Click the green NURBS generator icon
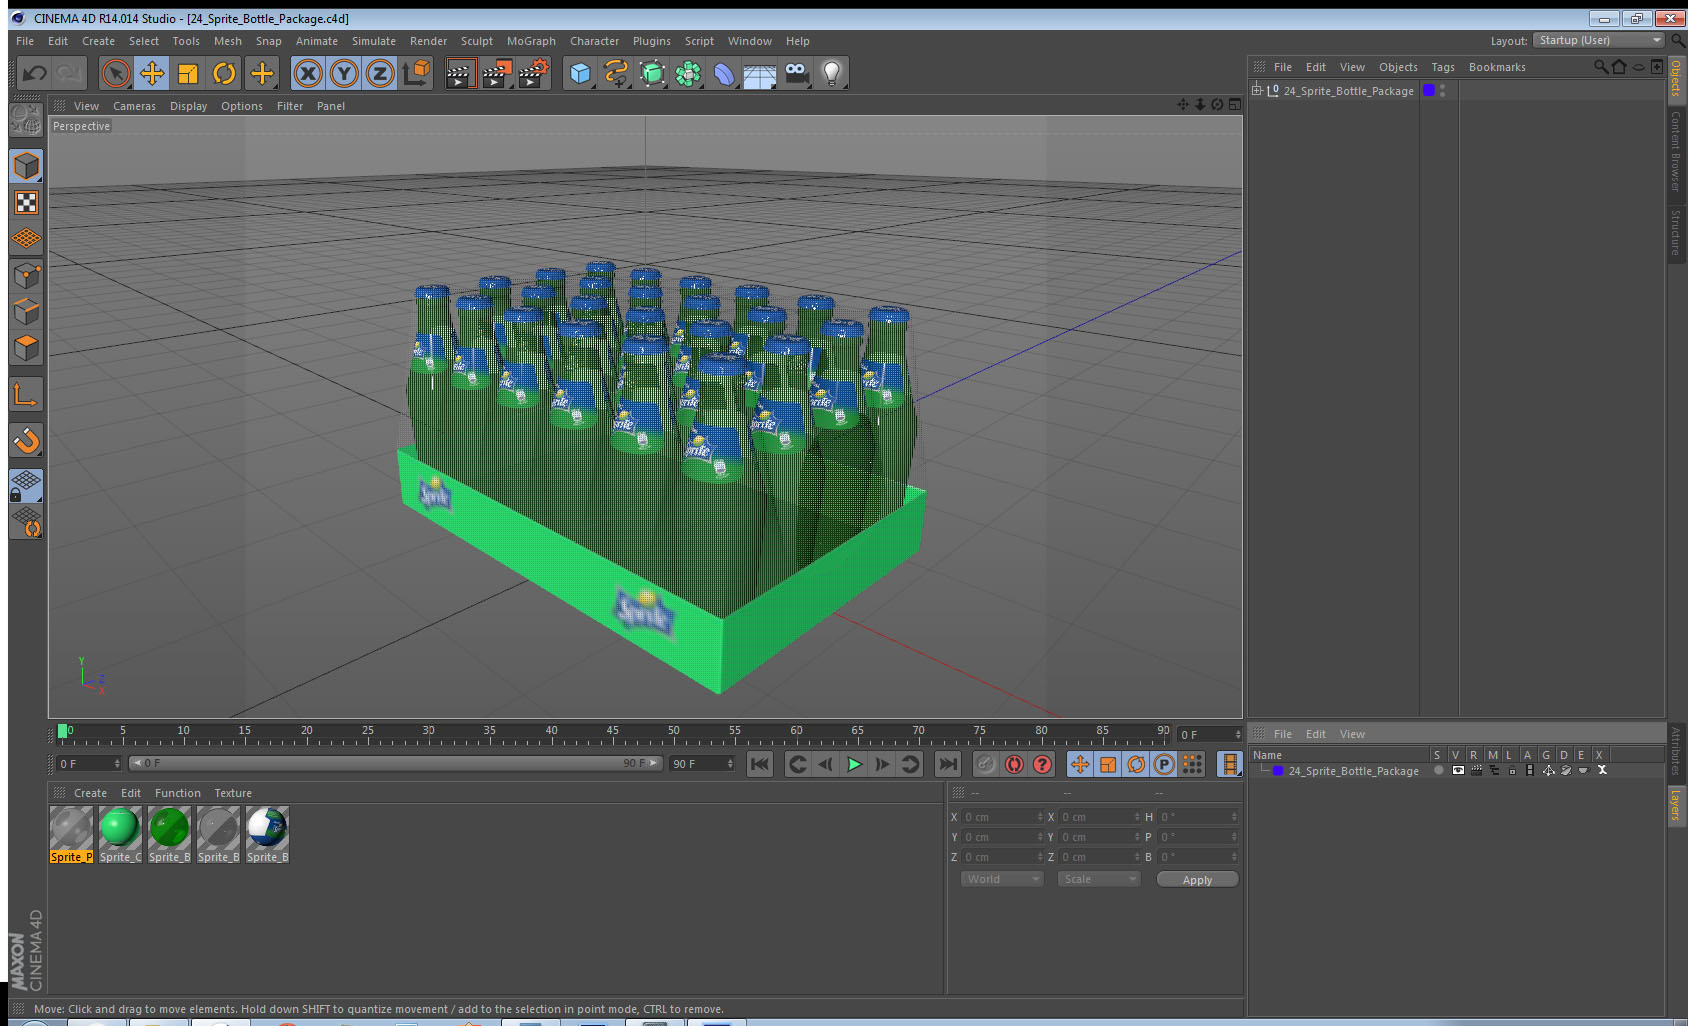The width and height of the screenshot is (1688, 1026). point(652,73)
